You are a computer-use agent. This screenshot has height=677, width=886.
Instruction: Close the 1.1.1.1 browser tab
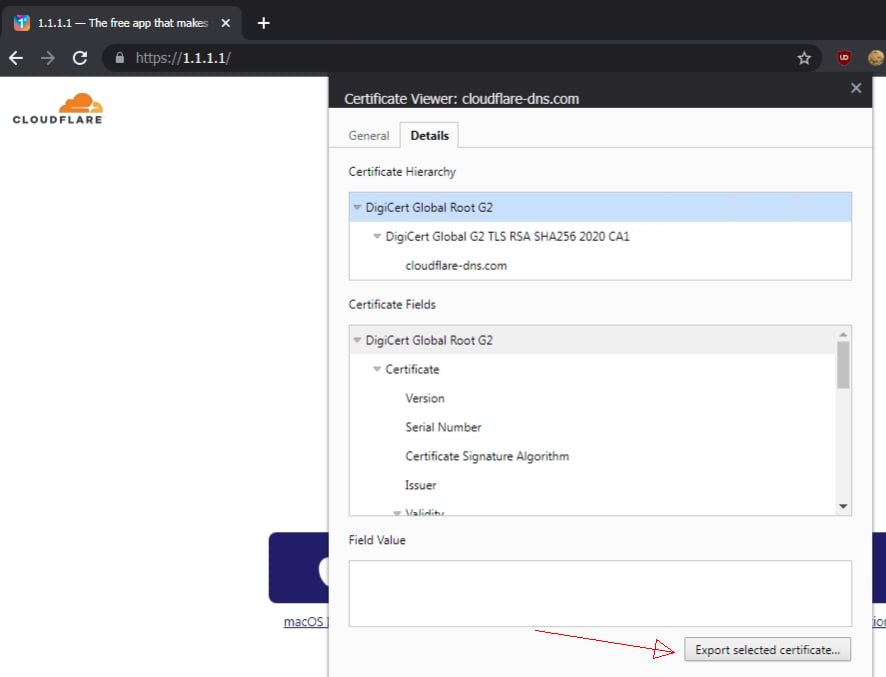click(x=225, y=23)
